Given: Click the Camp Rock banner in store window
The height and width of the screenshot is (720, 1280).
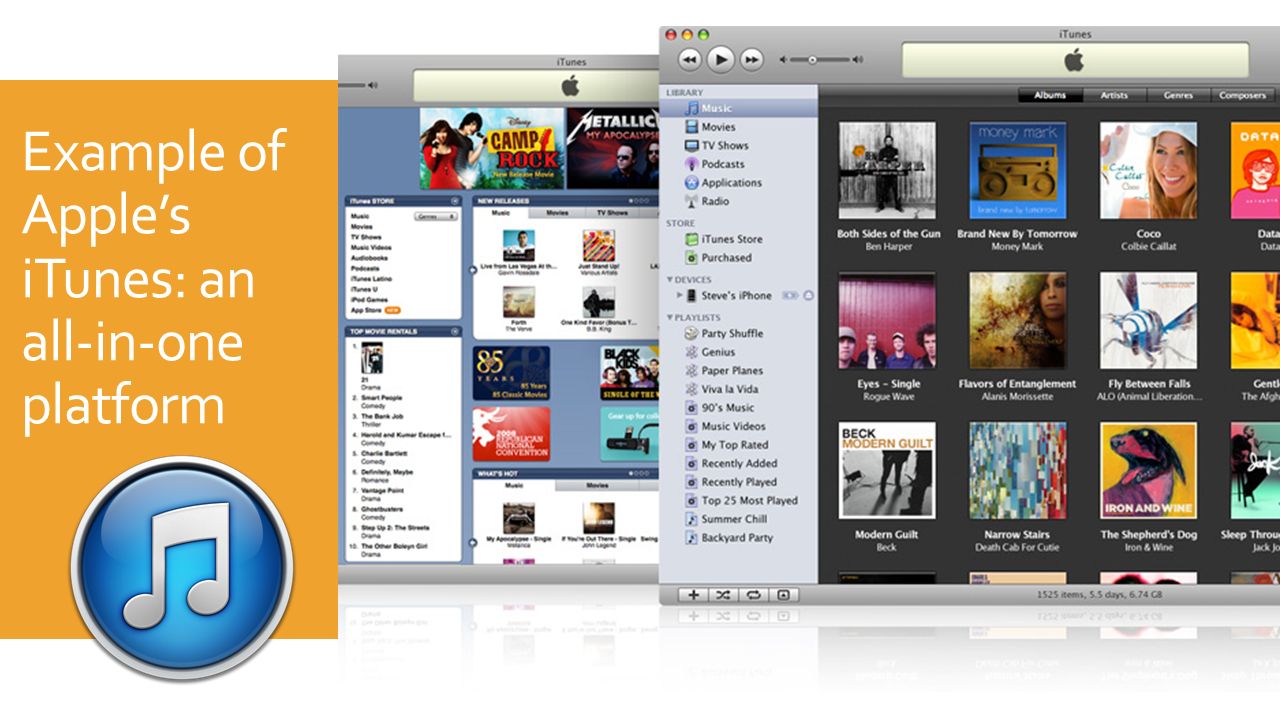Looking at the screenshot, I should [x=491, y=148].
